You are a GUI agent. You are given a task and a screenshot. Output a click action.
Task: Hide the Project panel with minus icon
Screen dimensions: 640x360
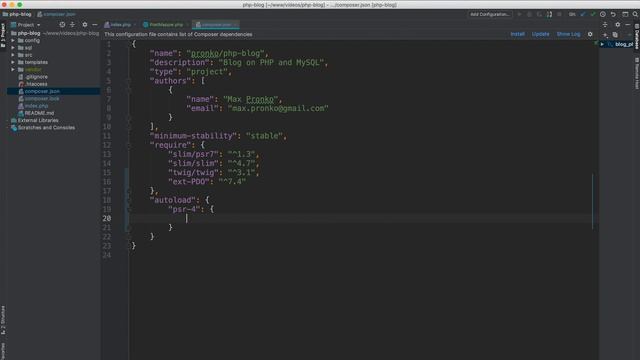click(x=95, y=24)
